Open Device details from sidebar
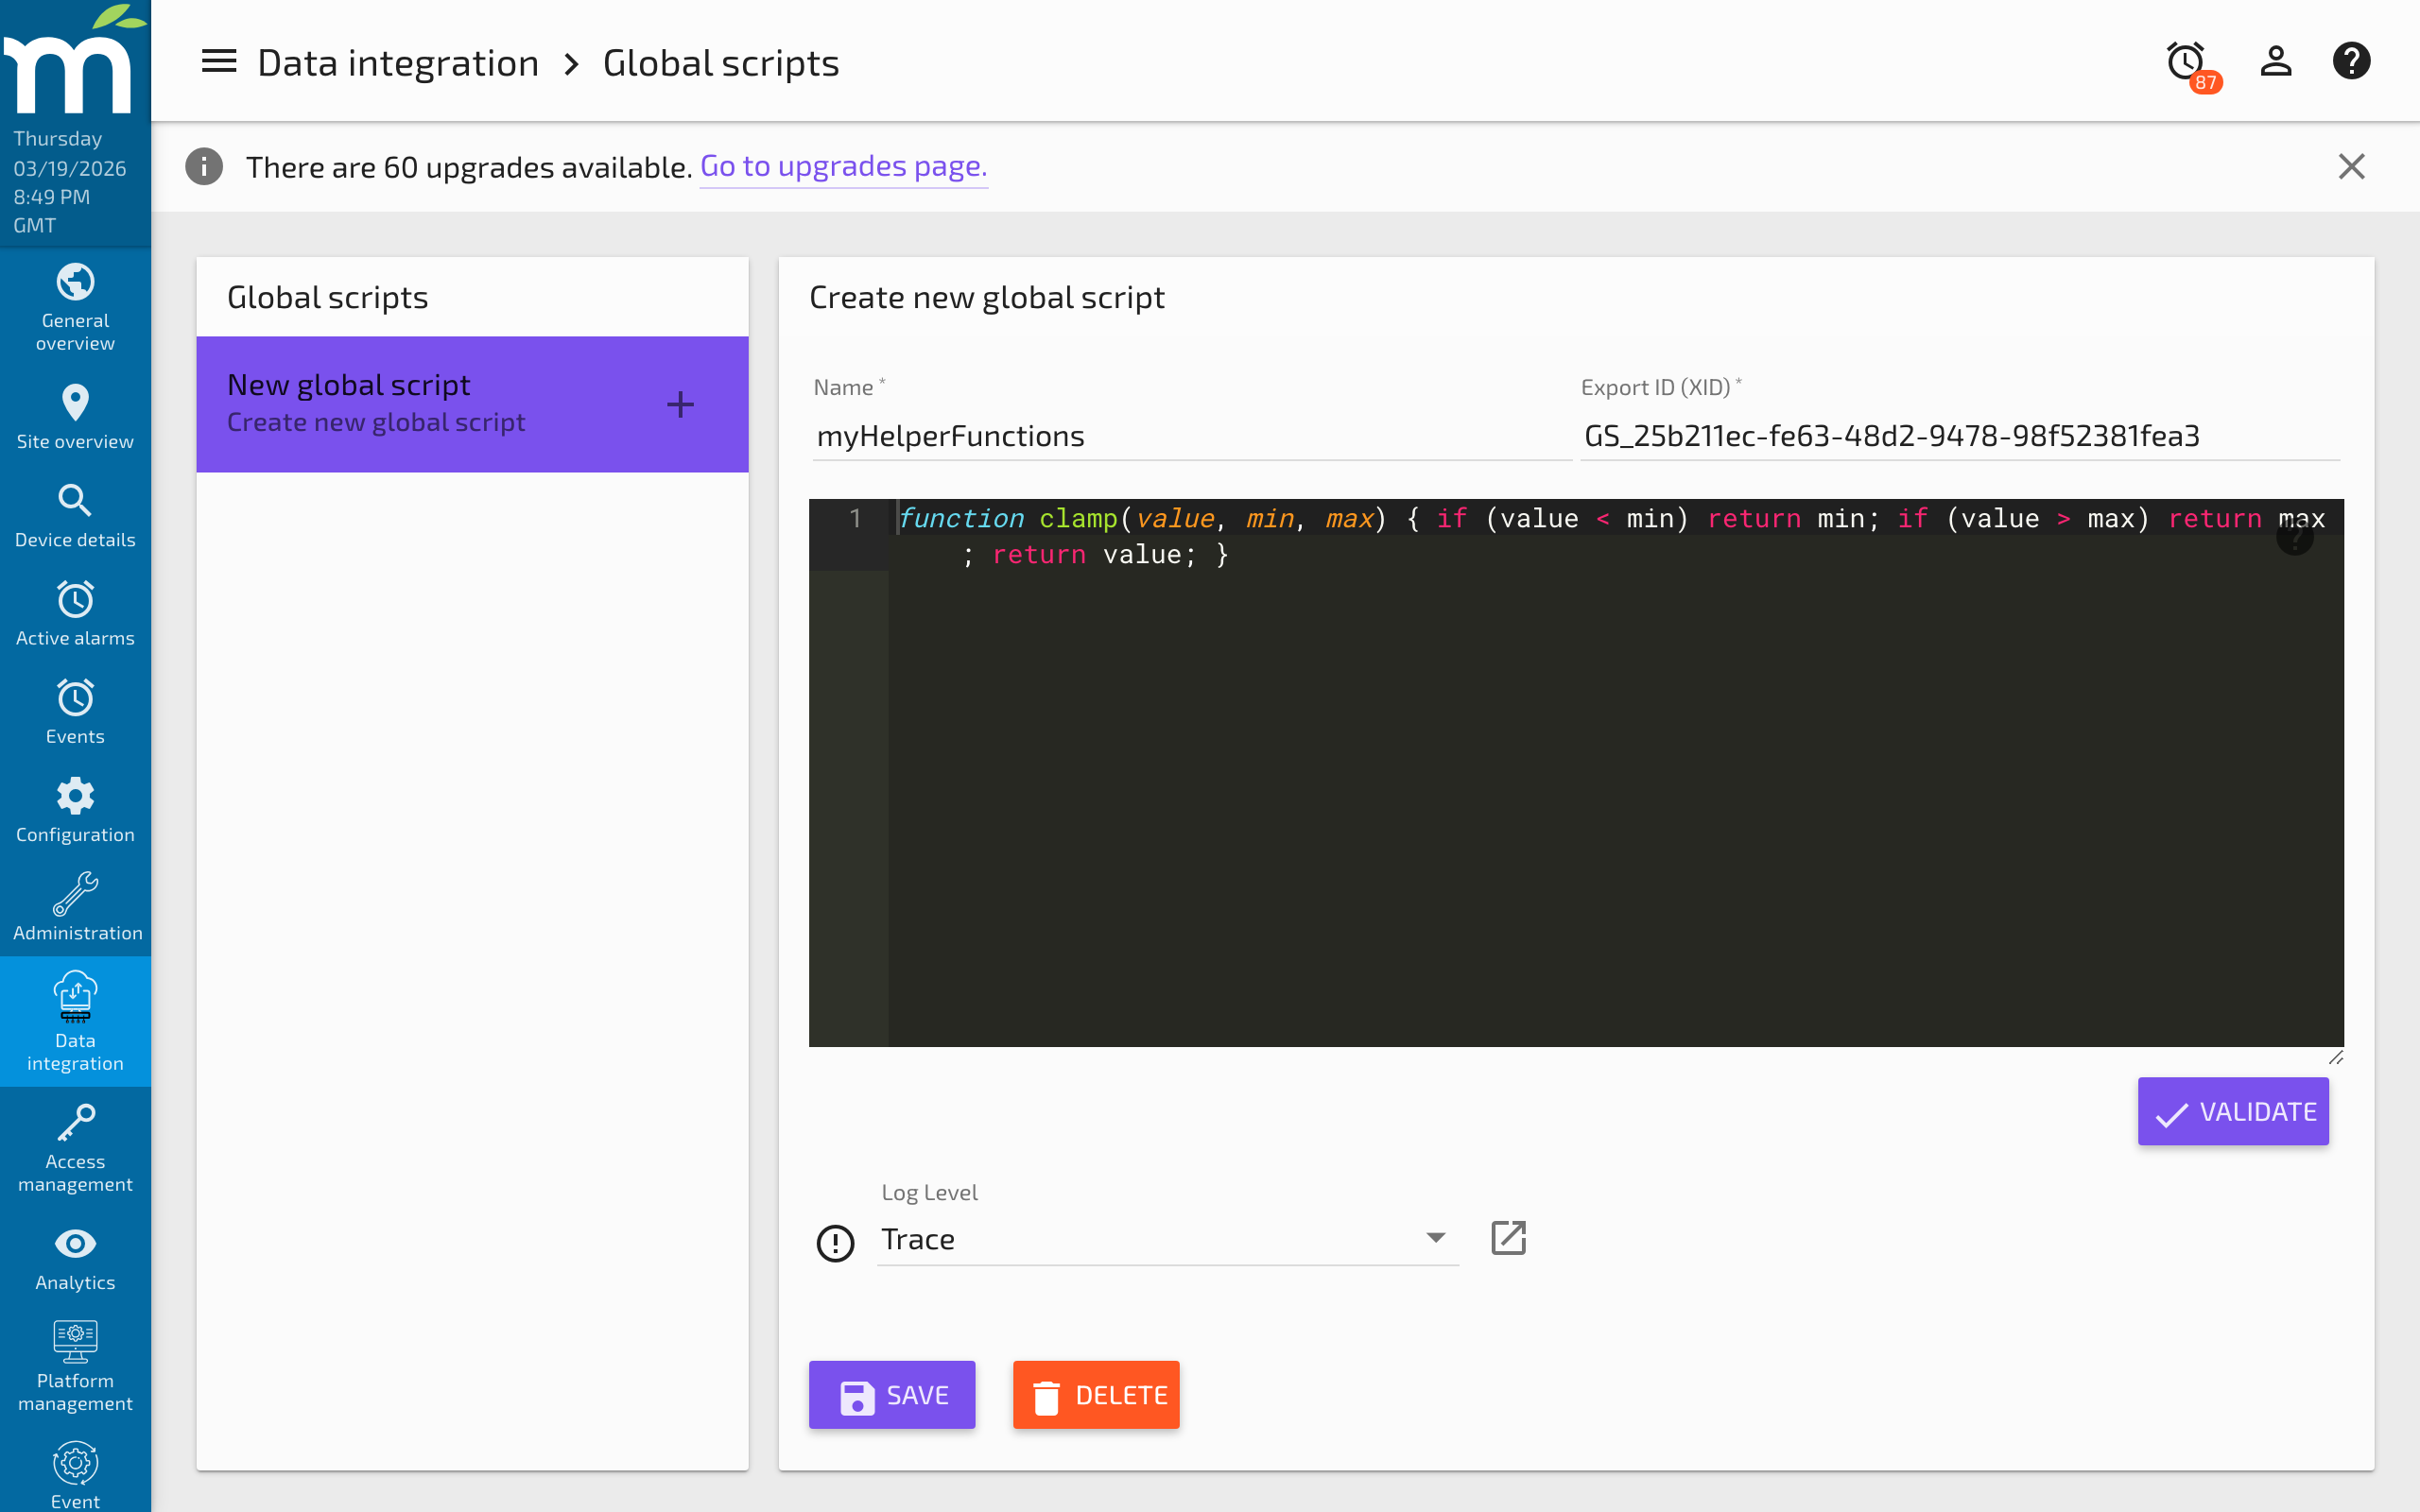This screenshot has width=2420, height=1512. tap(75, 514)
